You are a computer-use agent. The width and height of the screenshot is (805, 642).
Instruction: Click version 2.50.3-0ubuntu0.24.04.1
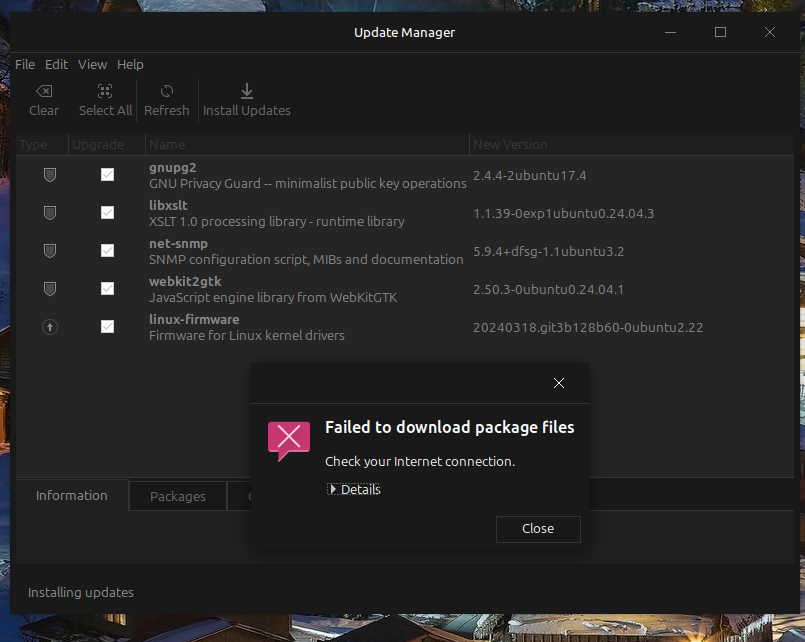click(548, 289)
